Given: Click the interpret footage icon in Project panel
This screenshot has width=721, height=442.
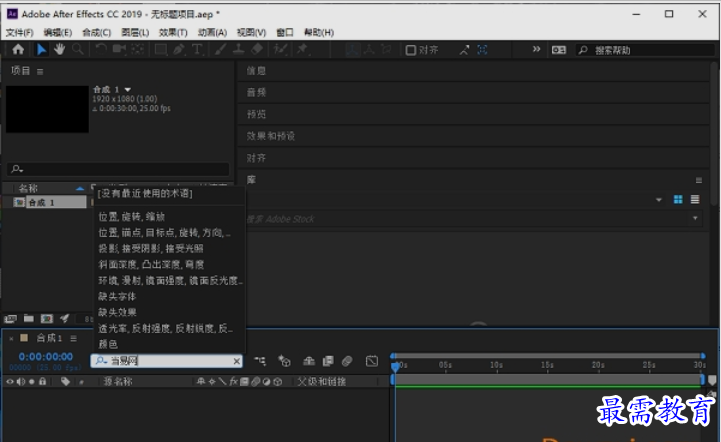Looking at the screenshot, I should pyautogui.click(x=10, y=318).
